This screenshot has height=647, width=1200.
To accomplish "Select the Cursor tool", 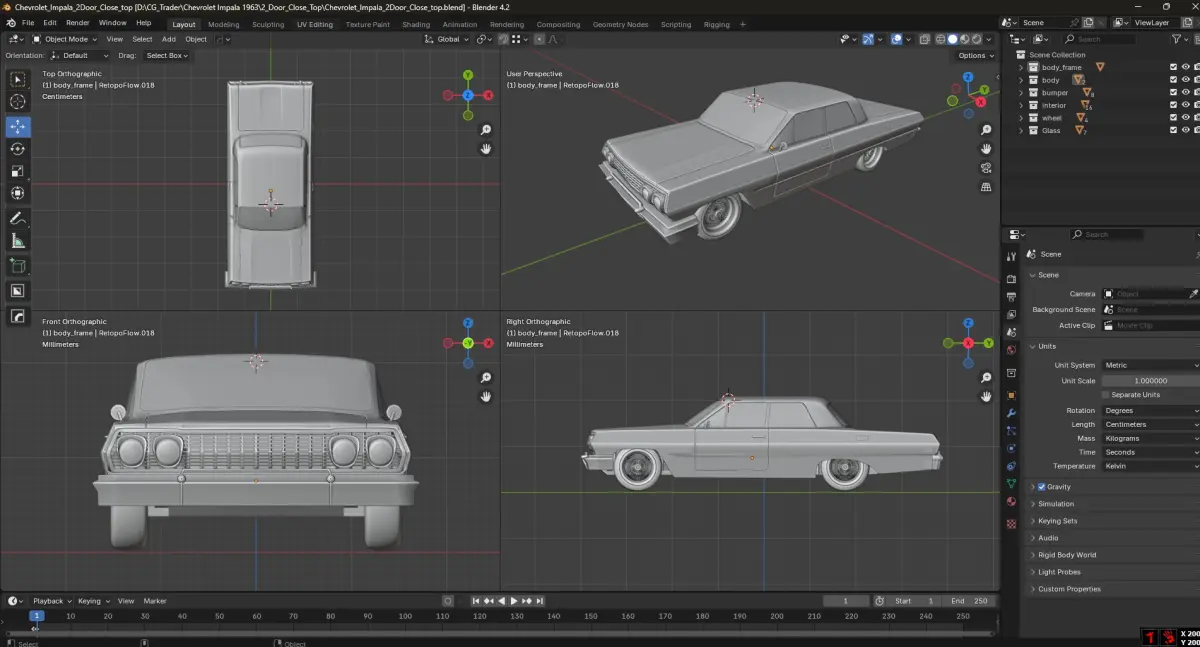I will [18, 102].
